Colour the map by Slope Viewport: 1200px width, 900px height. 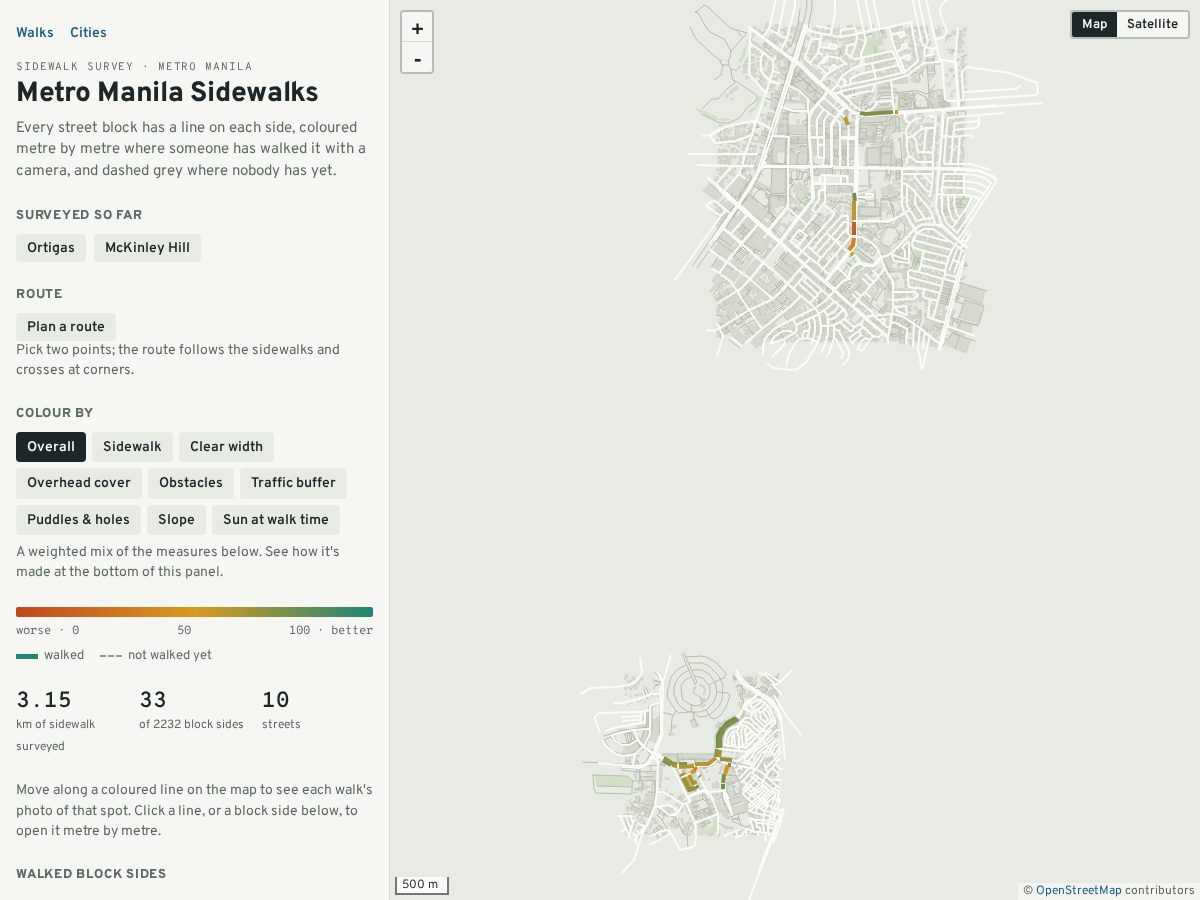tap(176, 520)
